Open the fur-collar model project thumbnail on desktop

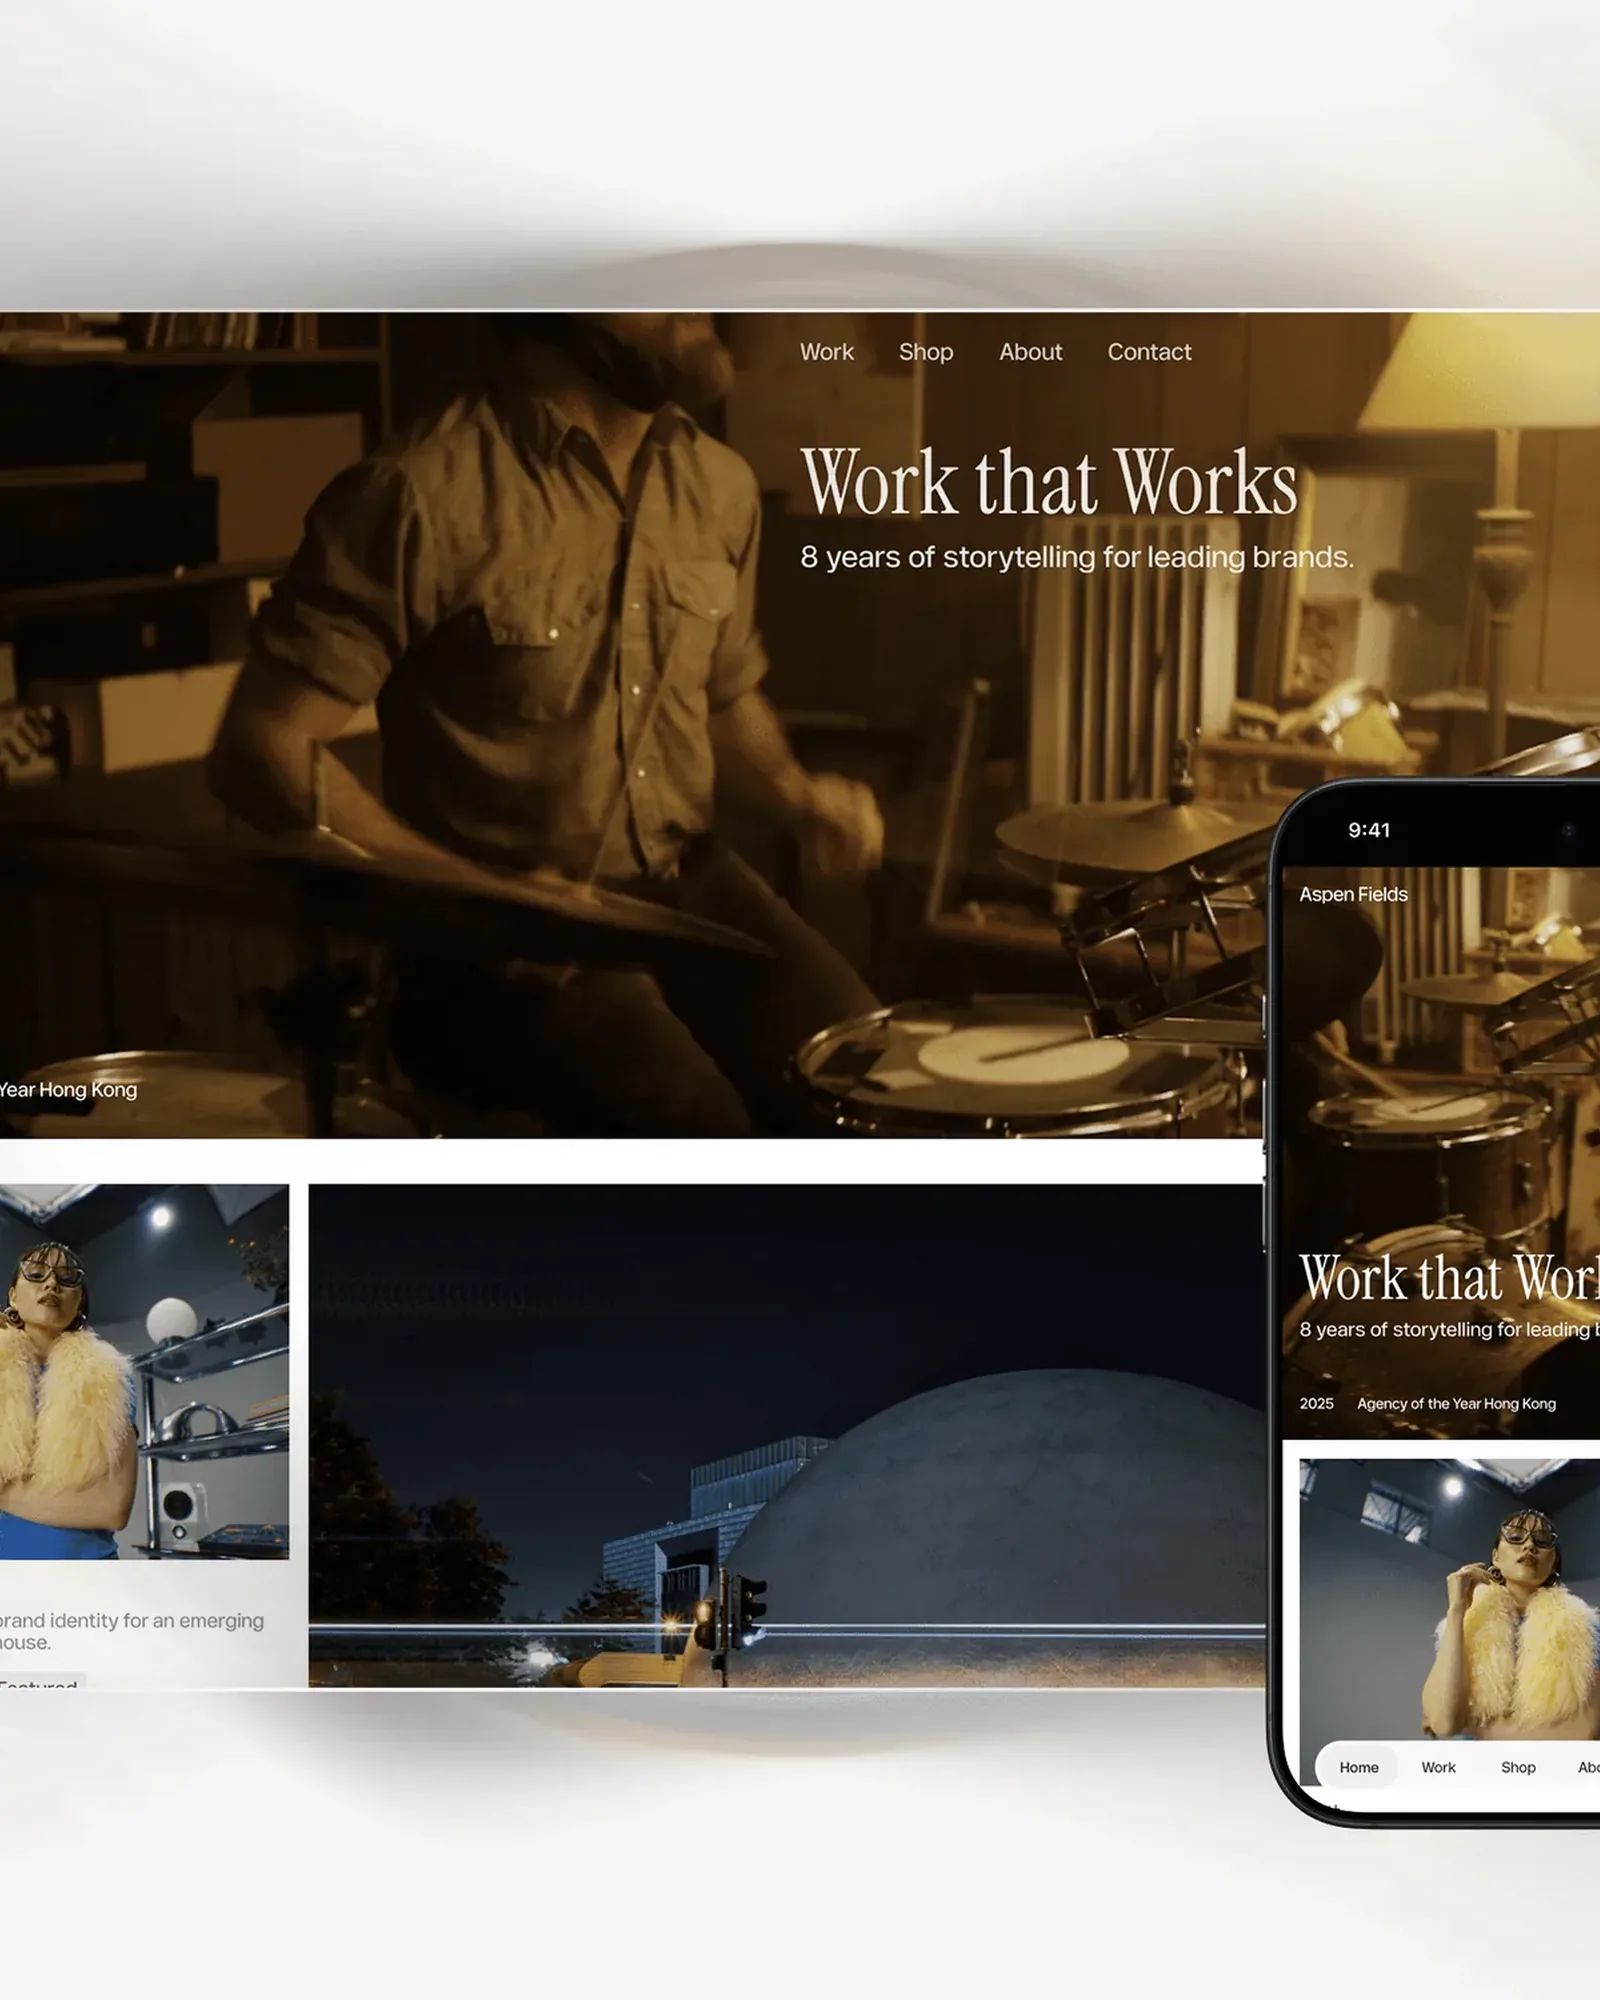tap(144, 1371)
